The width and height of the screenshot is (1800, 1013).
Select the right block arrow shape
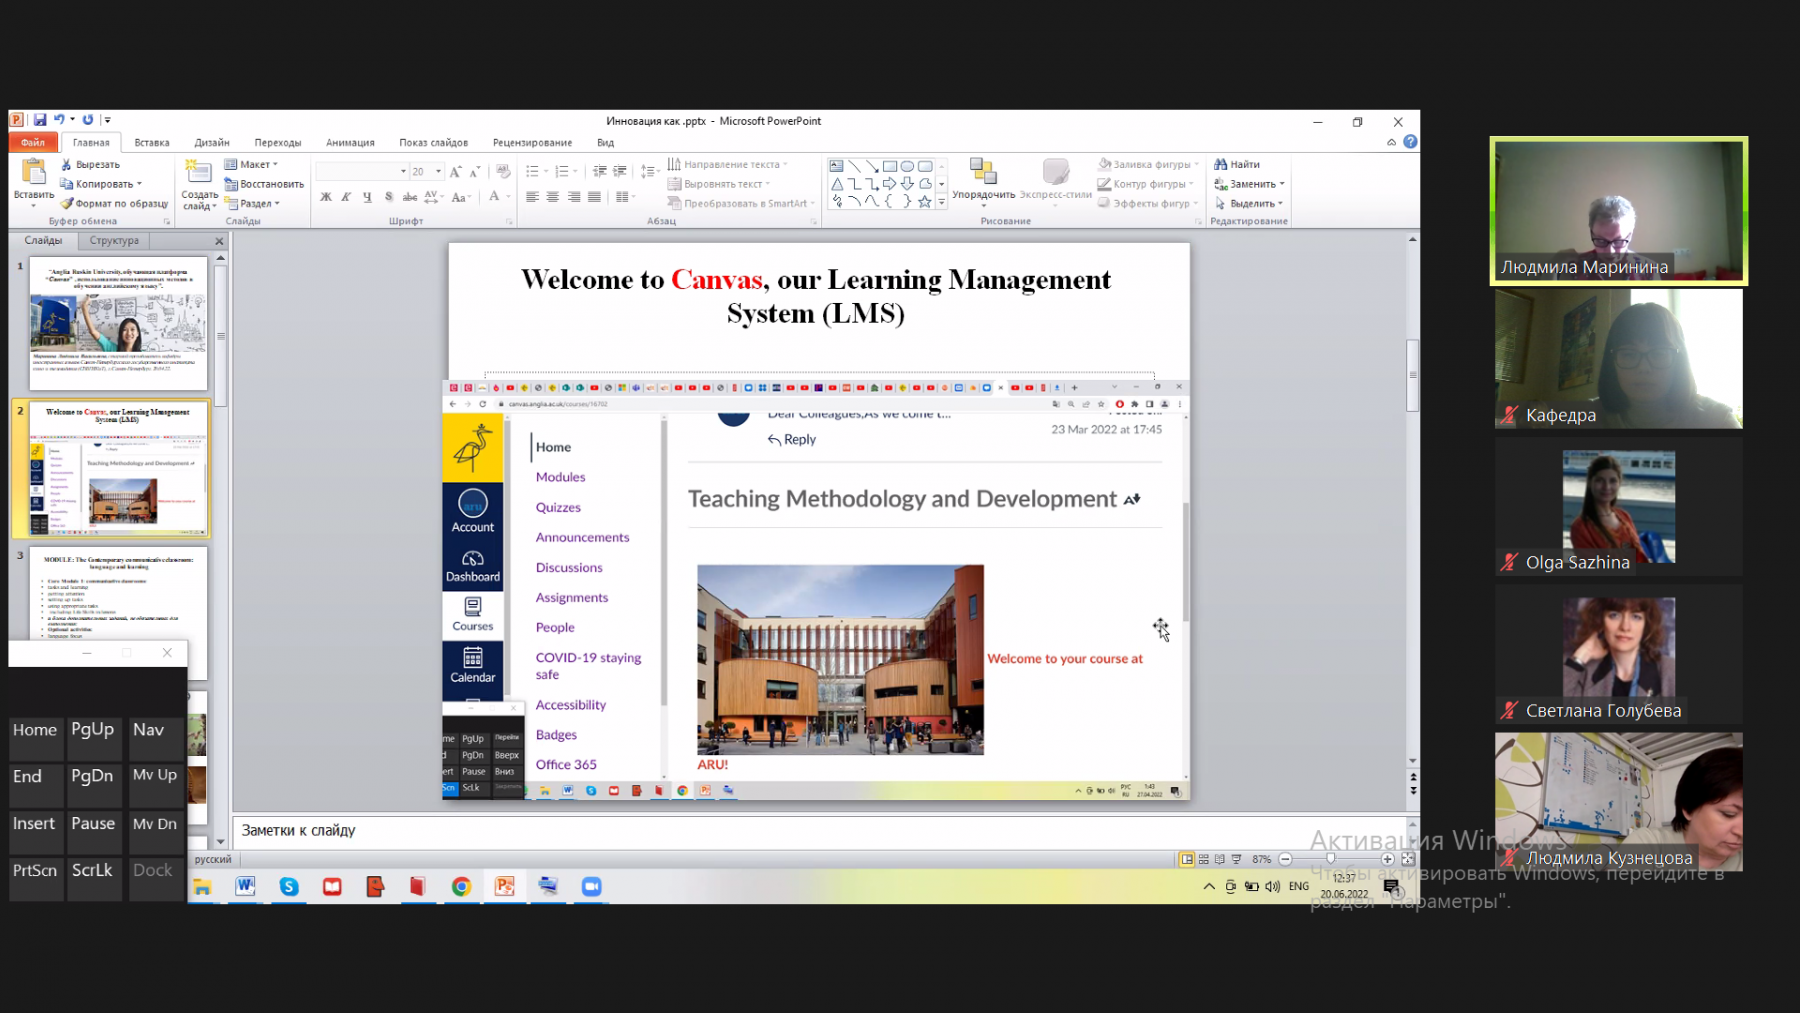click(x=889, y=184)
